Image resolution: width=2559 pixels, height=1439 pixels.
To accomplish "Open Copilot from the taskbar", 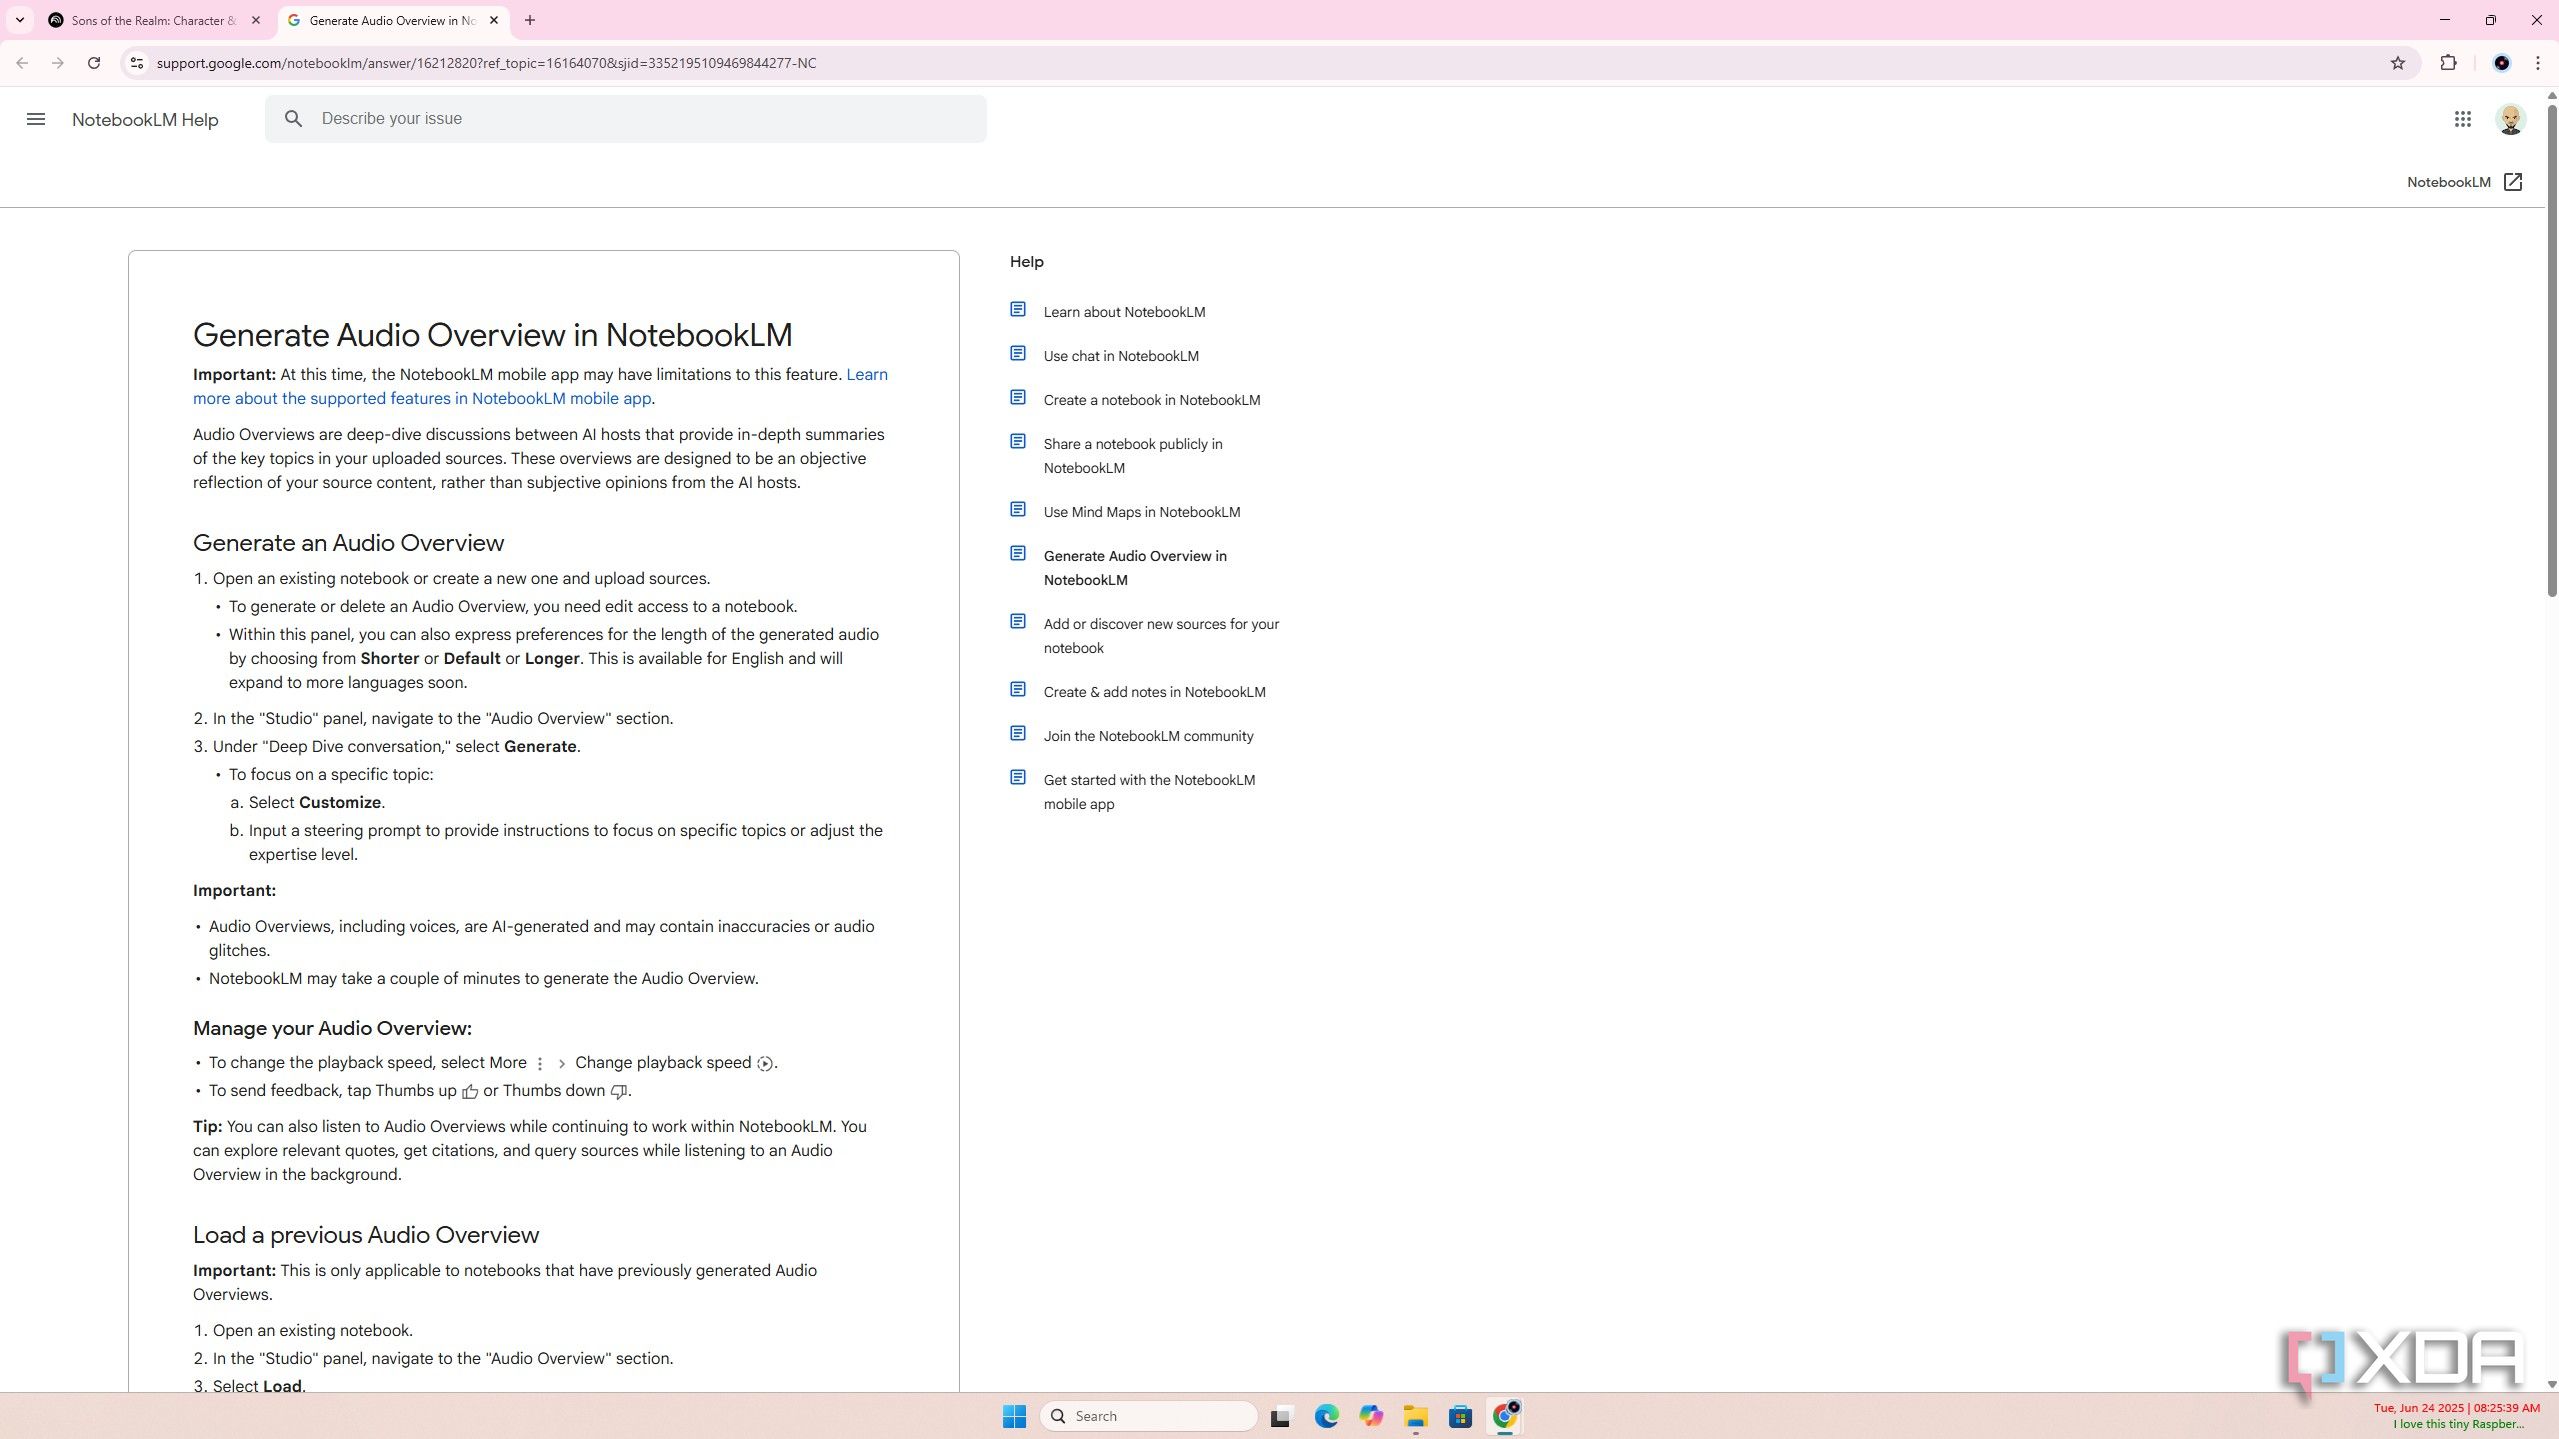I will (1371, 1416).
